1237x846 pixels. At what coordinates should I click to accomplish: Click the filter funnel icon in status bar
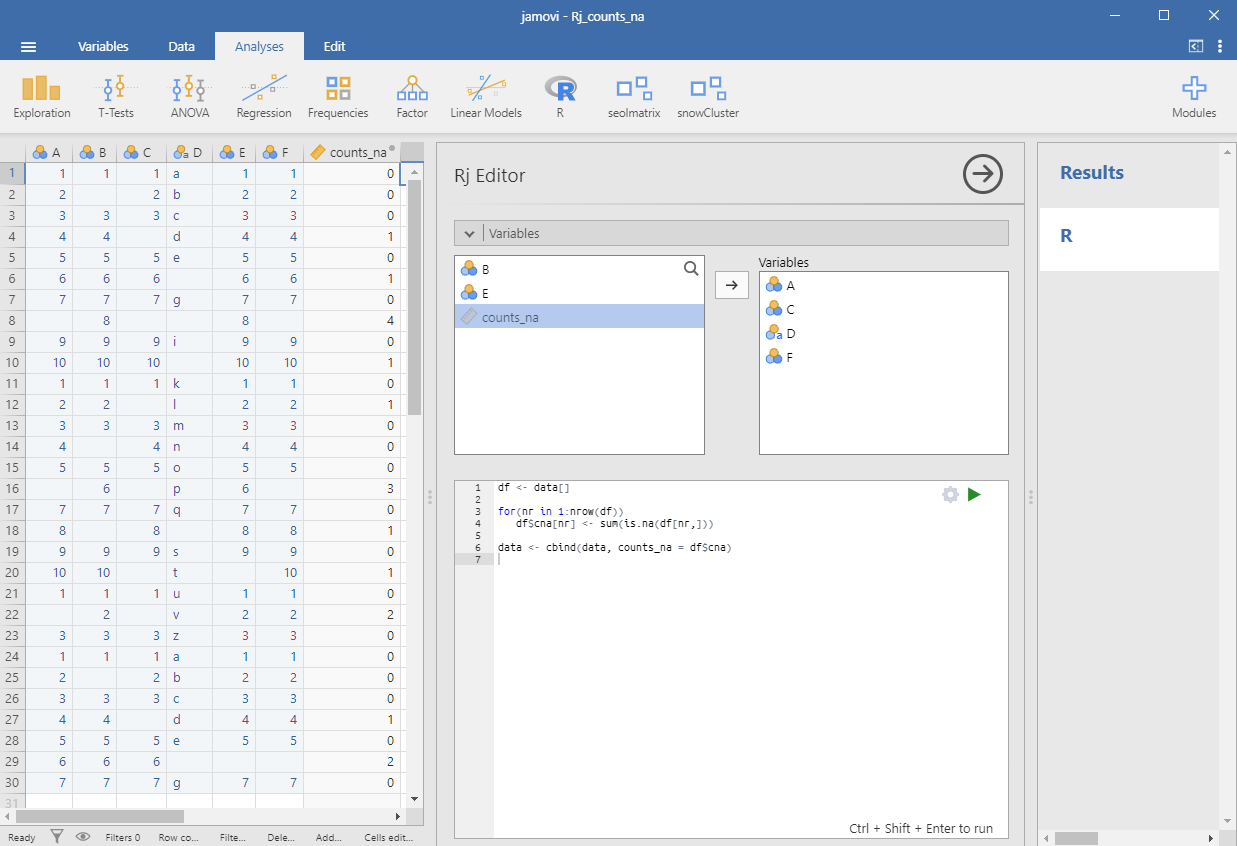click(58, 837)
